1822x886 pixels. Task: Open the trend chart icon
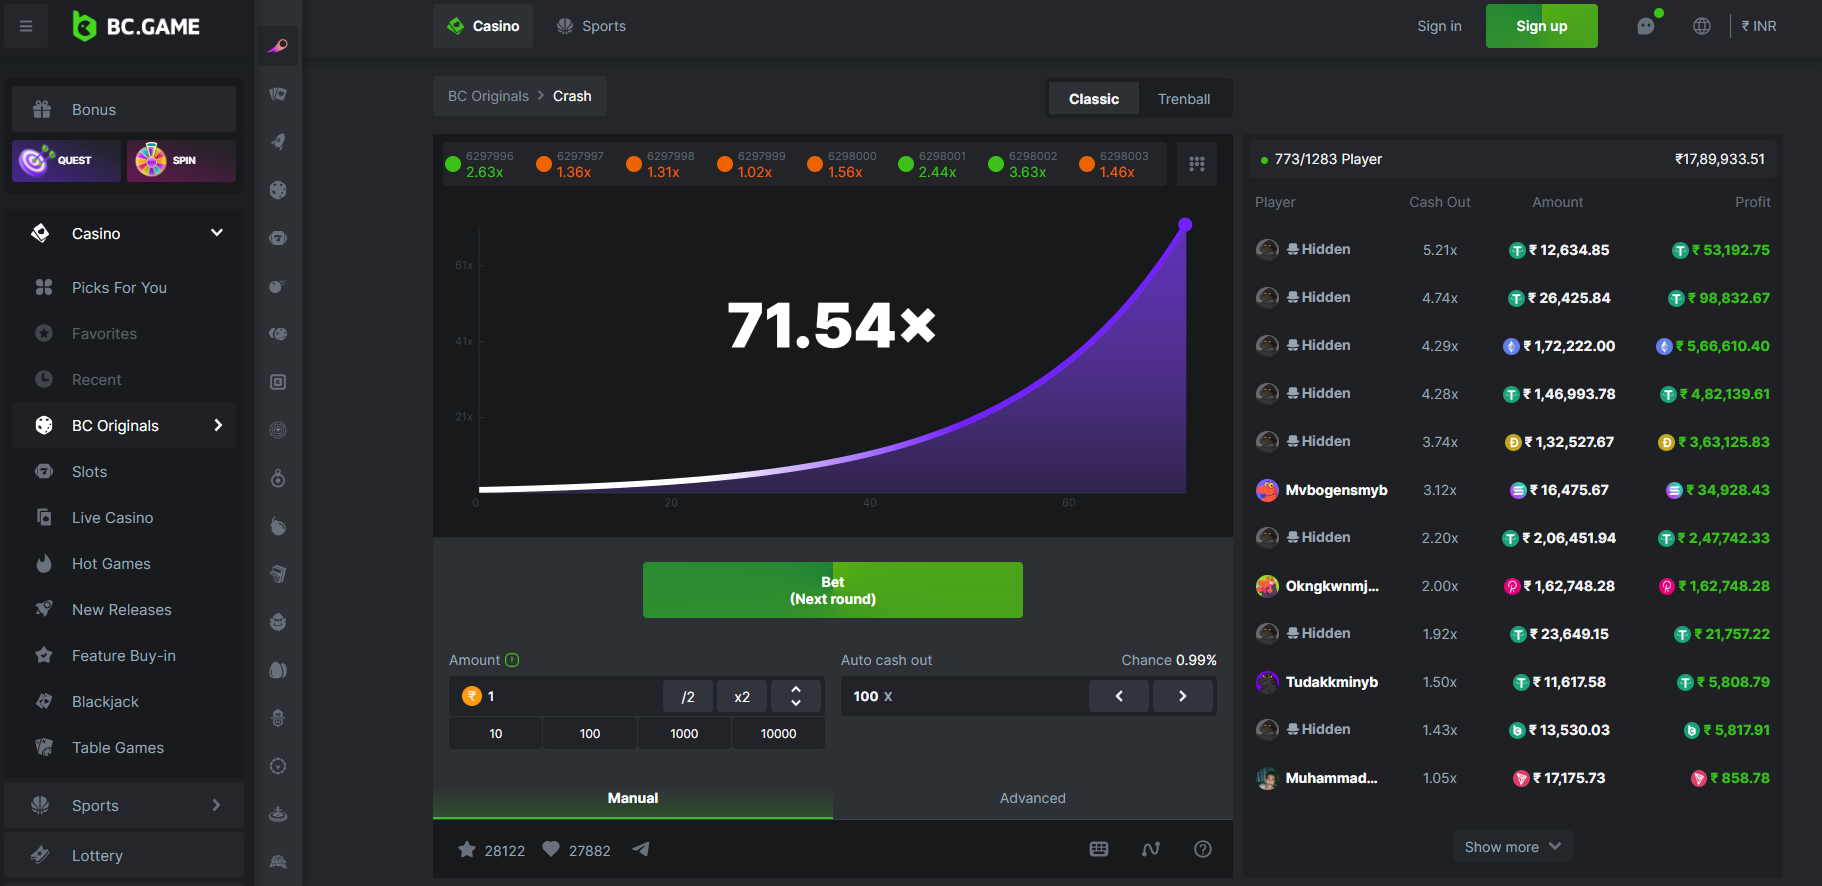[x=1151, y=849]
